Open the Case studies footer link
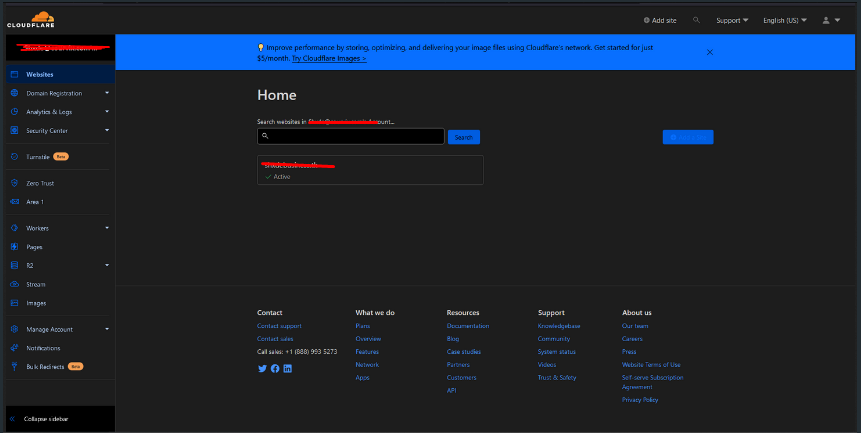The image size is (861, 433). pyautogui.click(x=463, y=352)
